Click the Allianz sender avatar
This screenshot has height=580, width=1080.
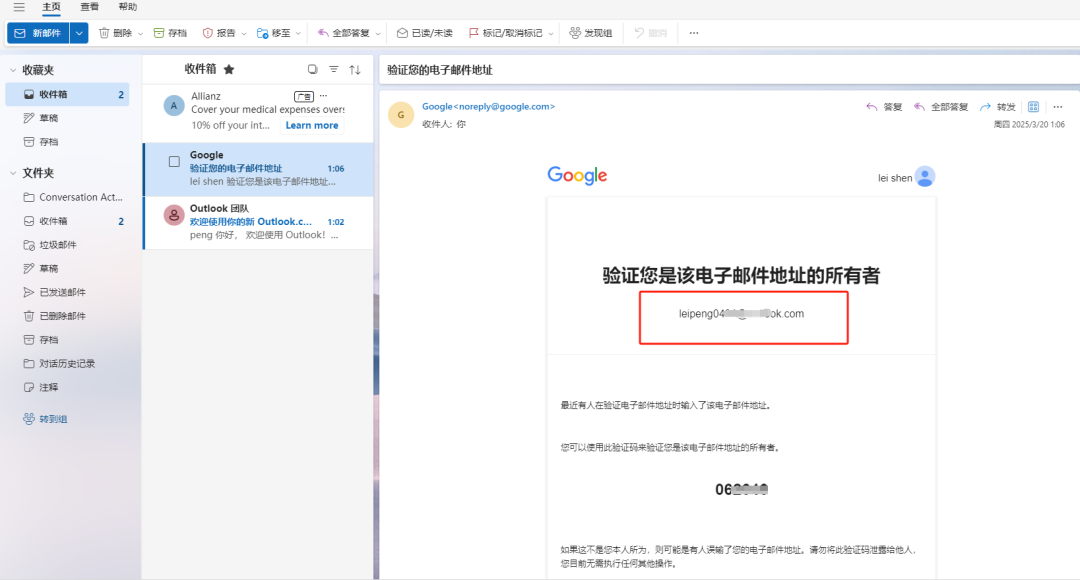pos(174,105)
